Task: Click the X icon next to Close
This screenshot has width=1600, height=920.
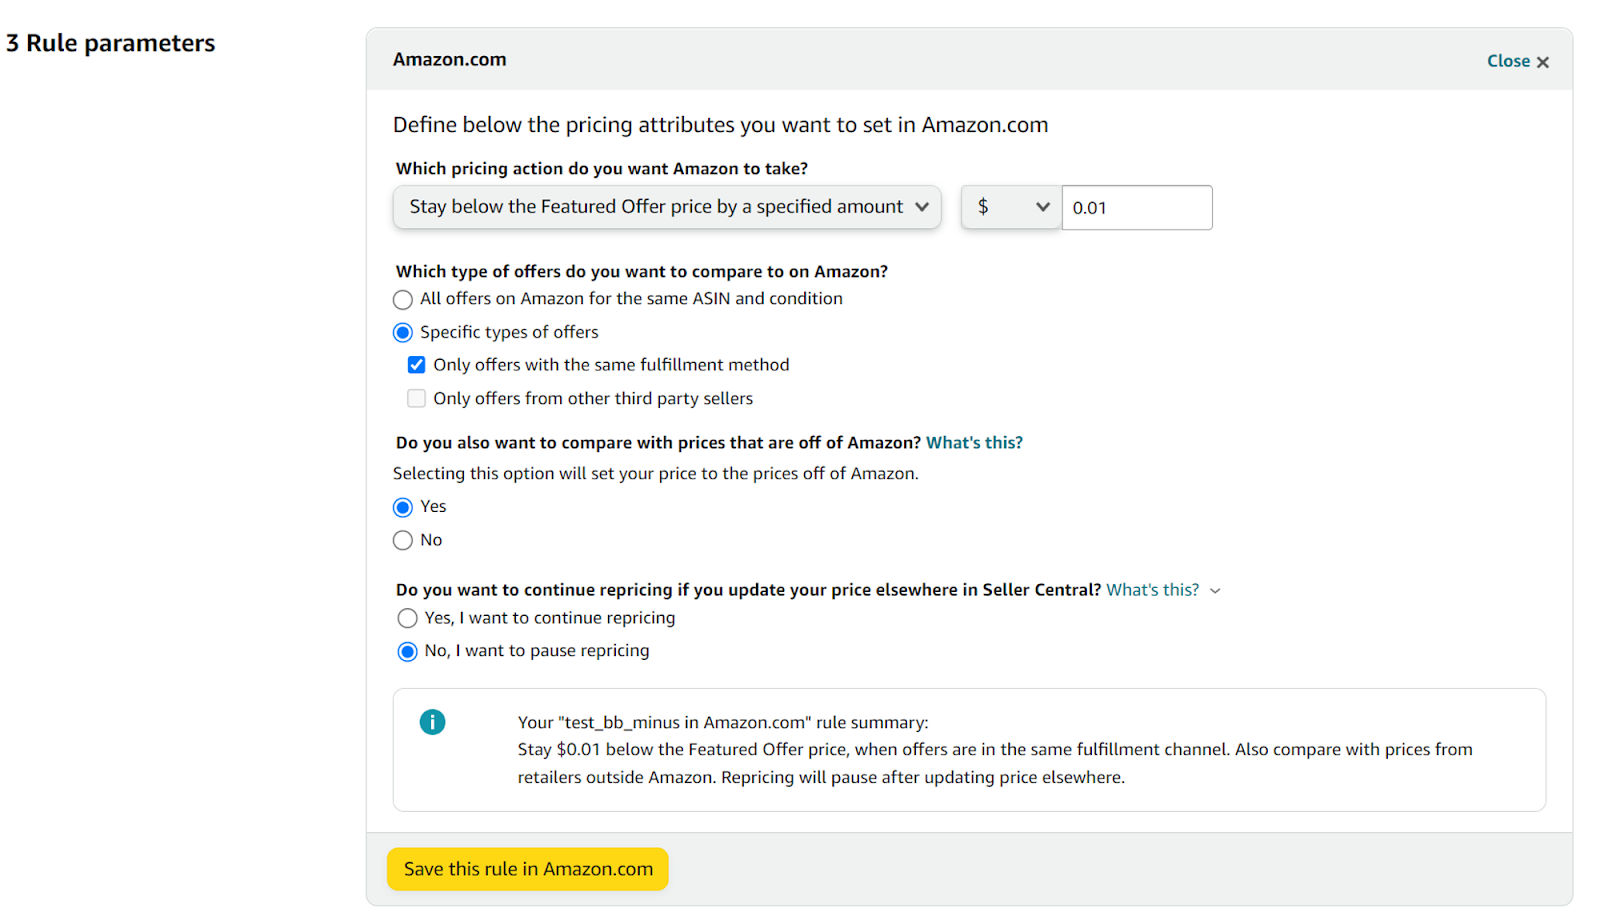Action: (x=1543, y=61)
